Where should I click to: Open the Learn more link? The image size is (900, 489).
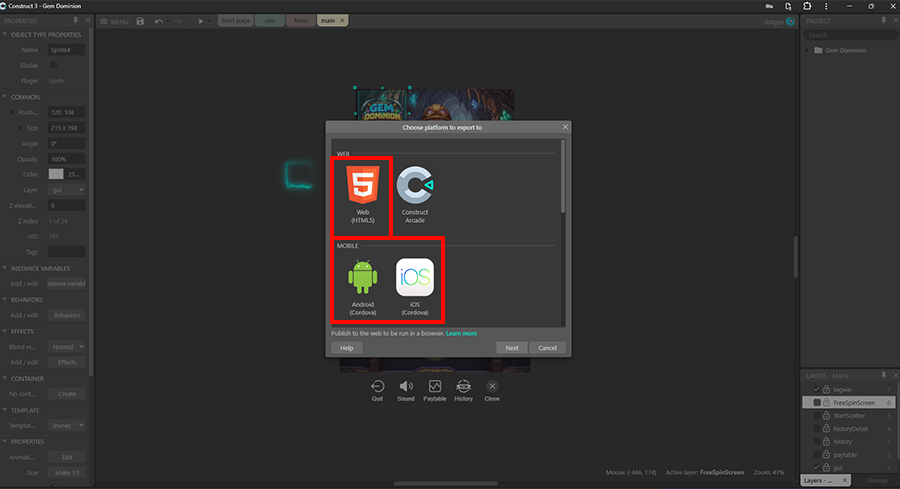(x=461, y=333)
